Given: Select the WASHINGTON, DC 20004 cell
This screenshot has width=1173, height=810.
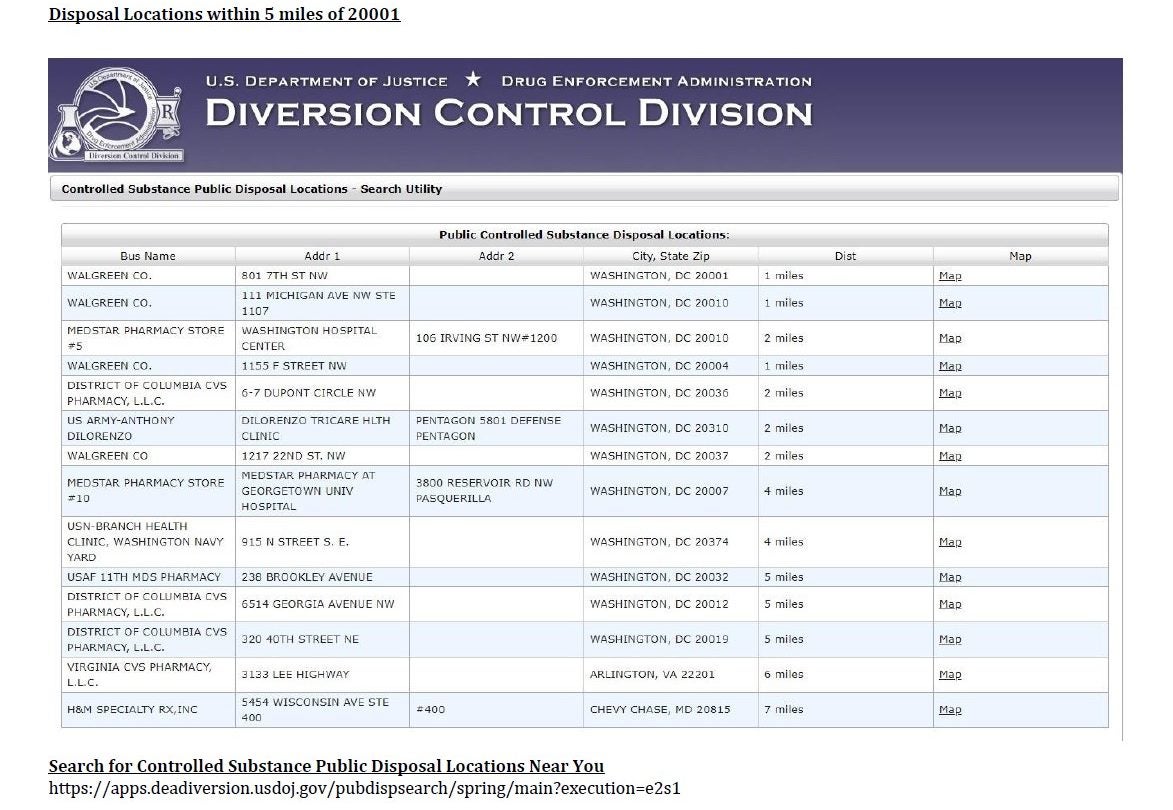Looking at the screenshot, I should (671, 366).
